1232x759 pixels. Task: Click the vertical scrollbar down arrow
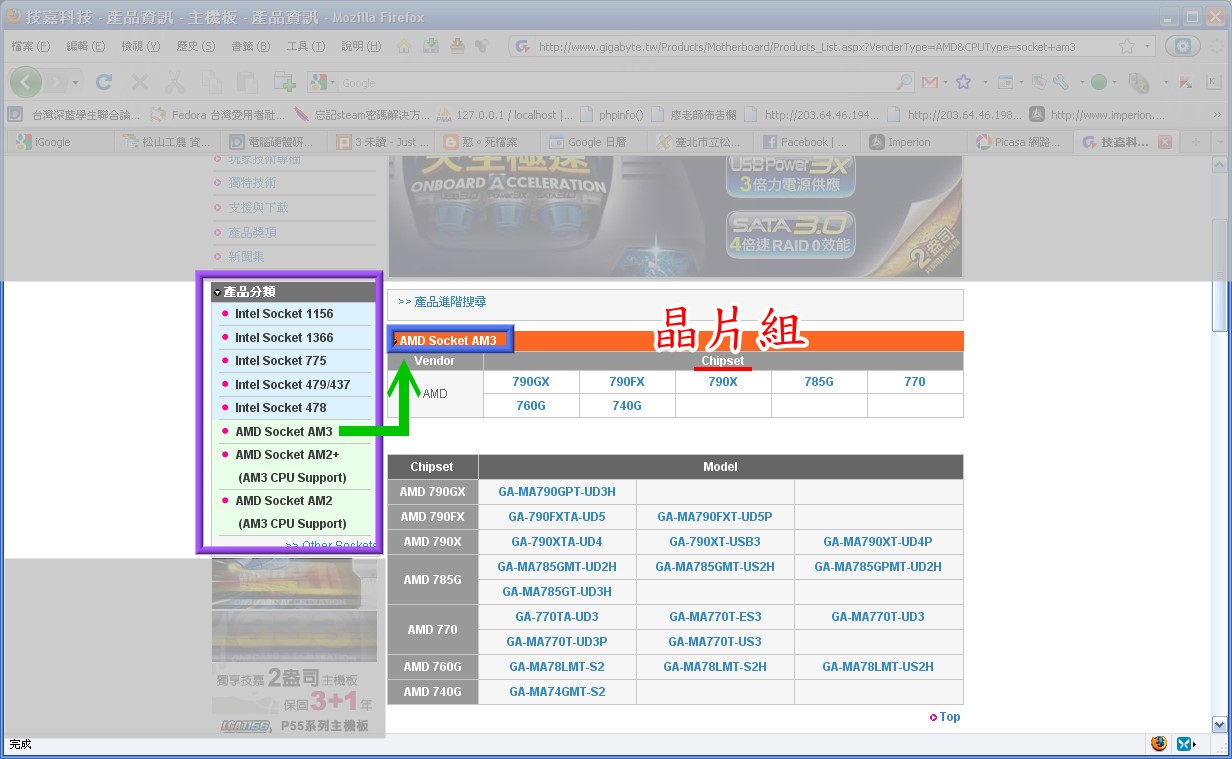click(1219, 725)
